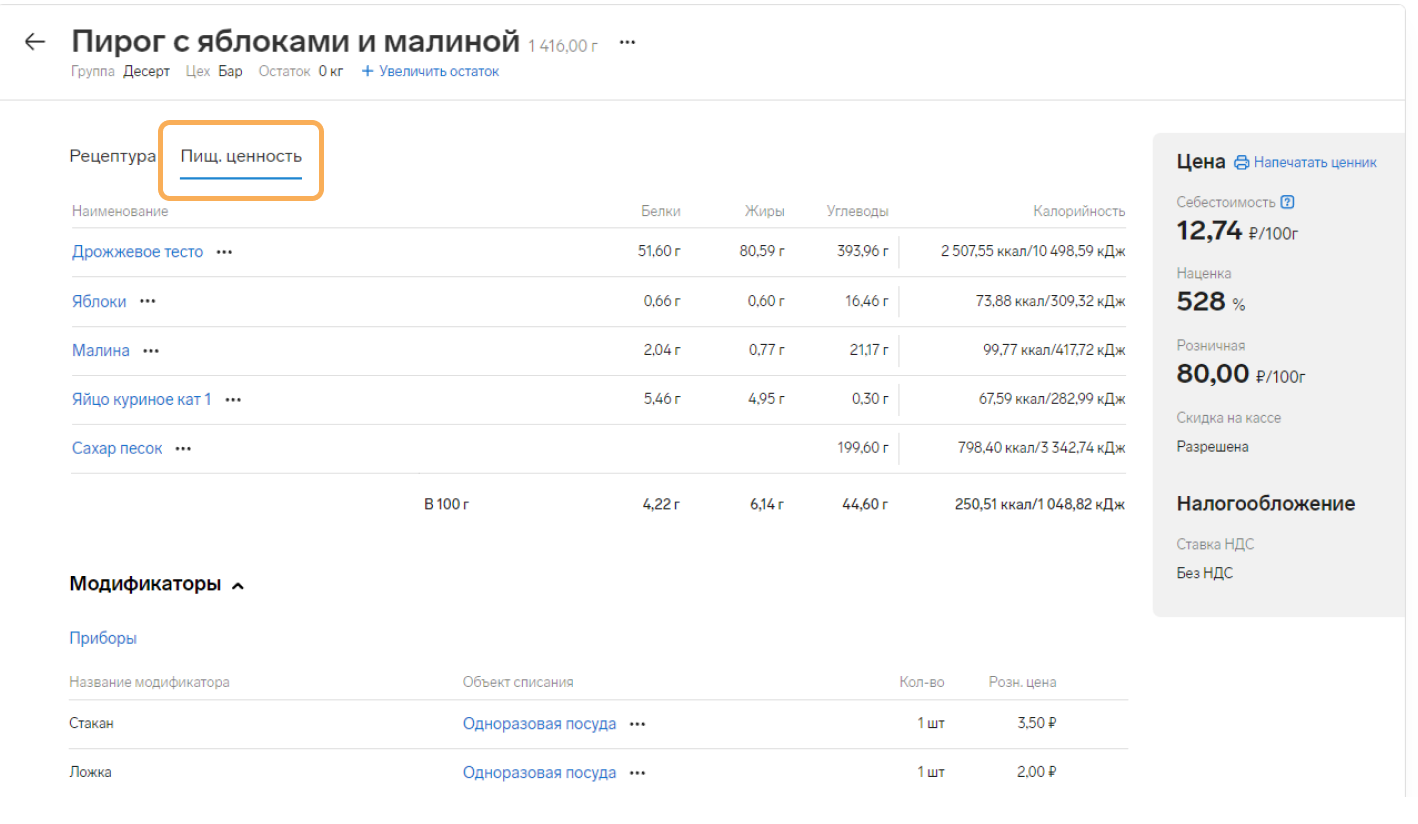1418x824 pixels.
Task: Open the Дрожжевое тесто ingredient link
Action: point(137,252)
